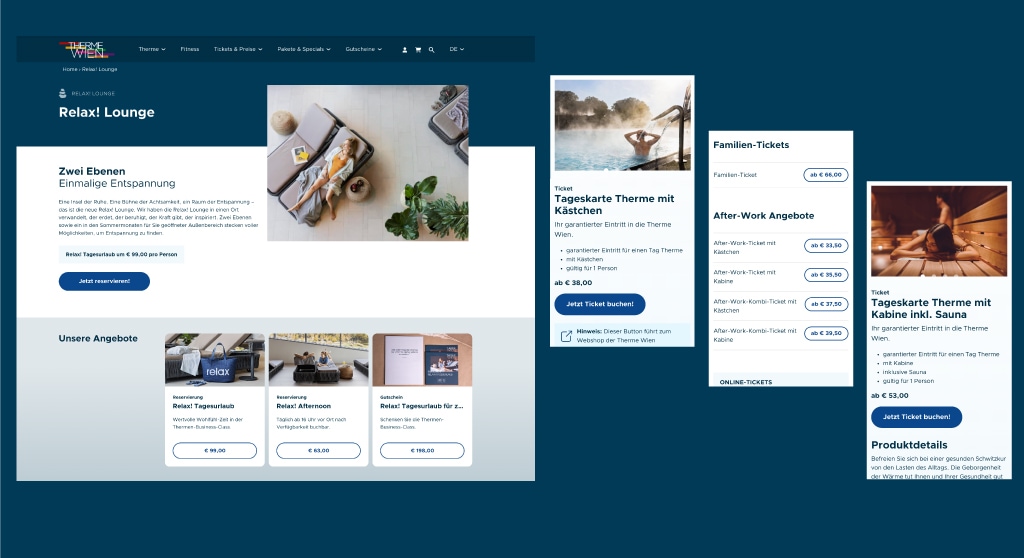Click the After-Work Angebote heading

coord(763,216)
